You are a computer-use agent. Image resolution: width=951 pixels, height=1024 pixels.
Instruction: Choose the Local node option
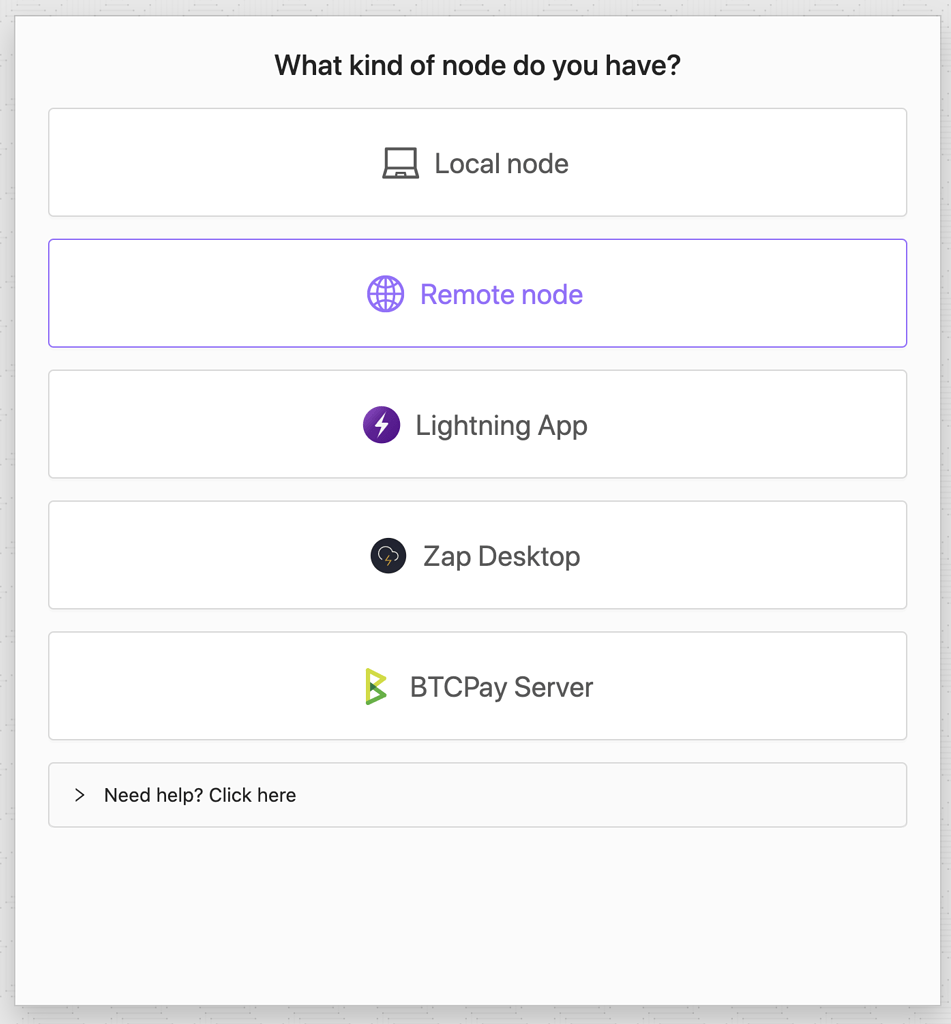(x=477, y=162)
